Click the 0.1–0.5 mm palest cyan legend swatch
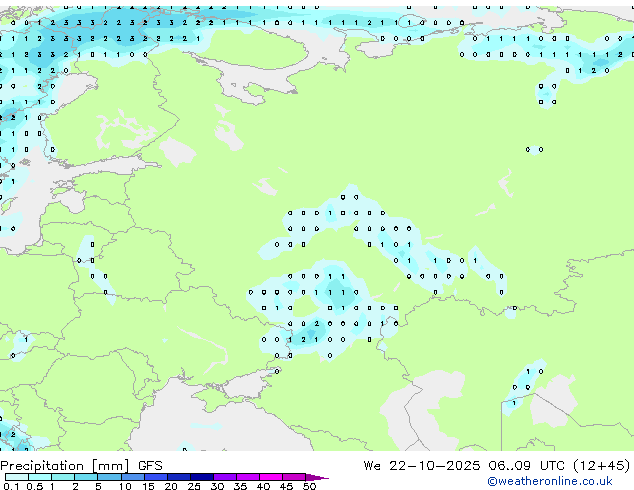This screenshot has width=634, height=490. 17,477
